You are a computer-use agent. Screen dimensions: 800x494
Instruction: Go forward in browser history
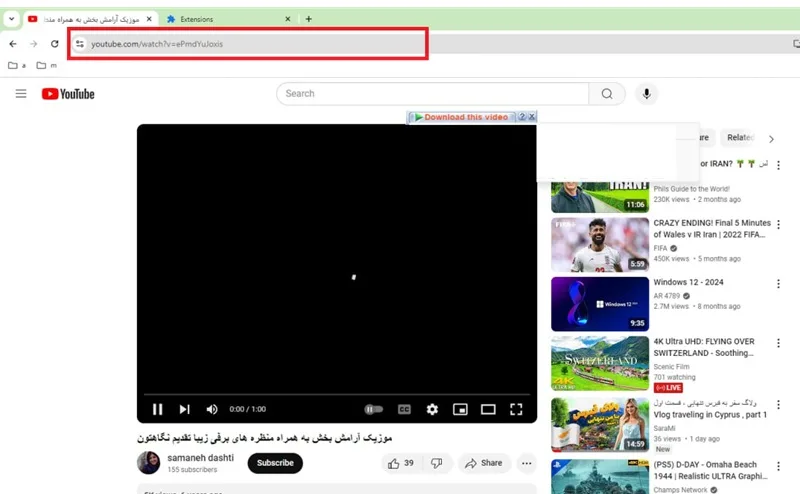pyautogui.click(x=34, y=44)
